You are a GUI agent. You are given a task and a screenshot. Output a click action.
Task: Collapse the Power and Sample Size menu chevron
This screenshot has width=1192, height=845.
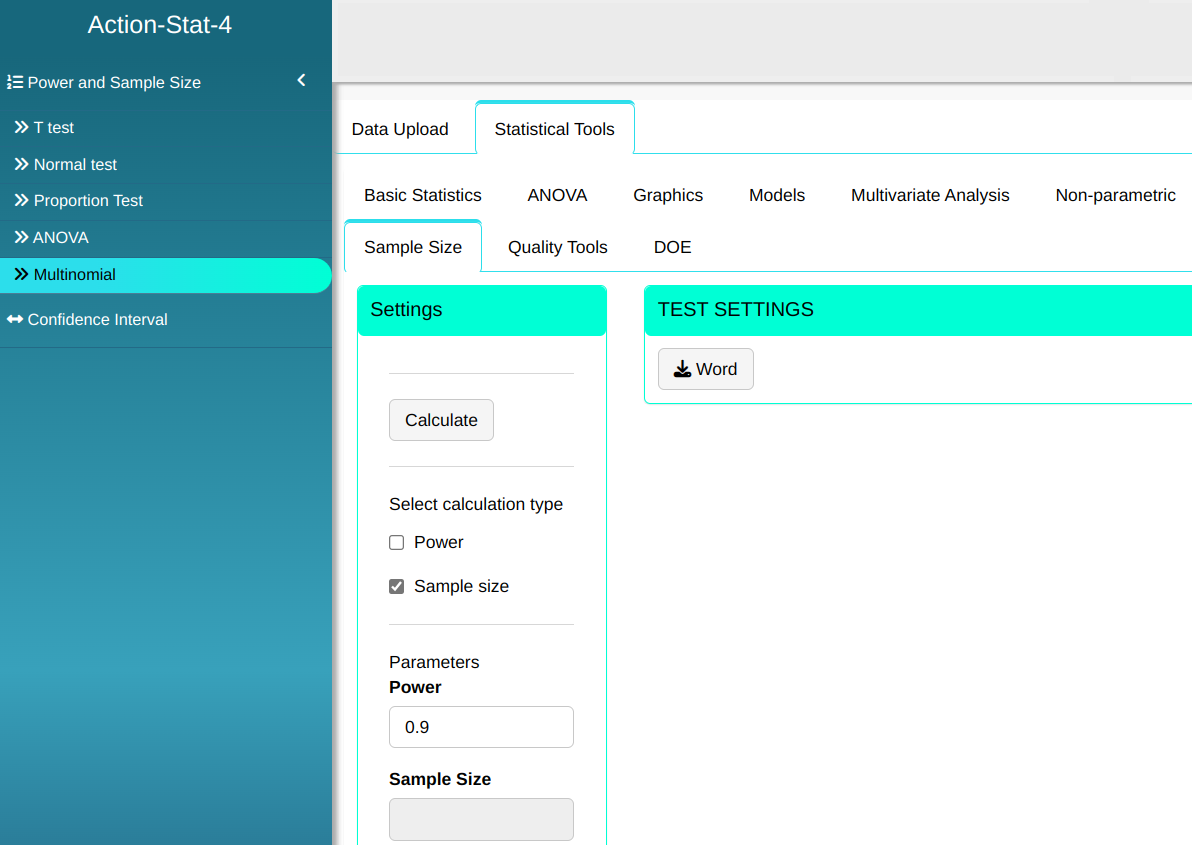pos(301,81)
